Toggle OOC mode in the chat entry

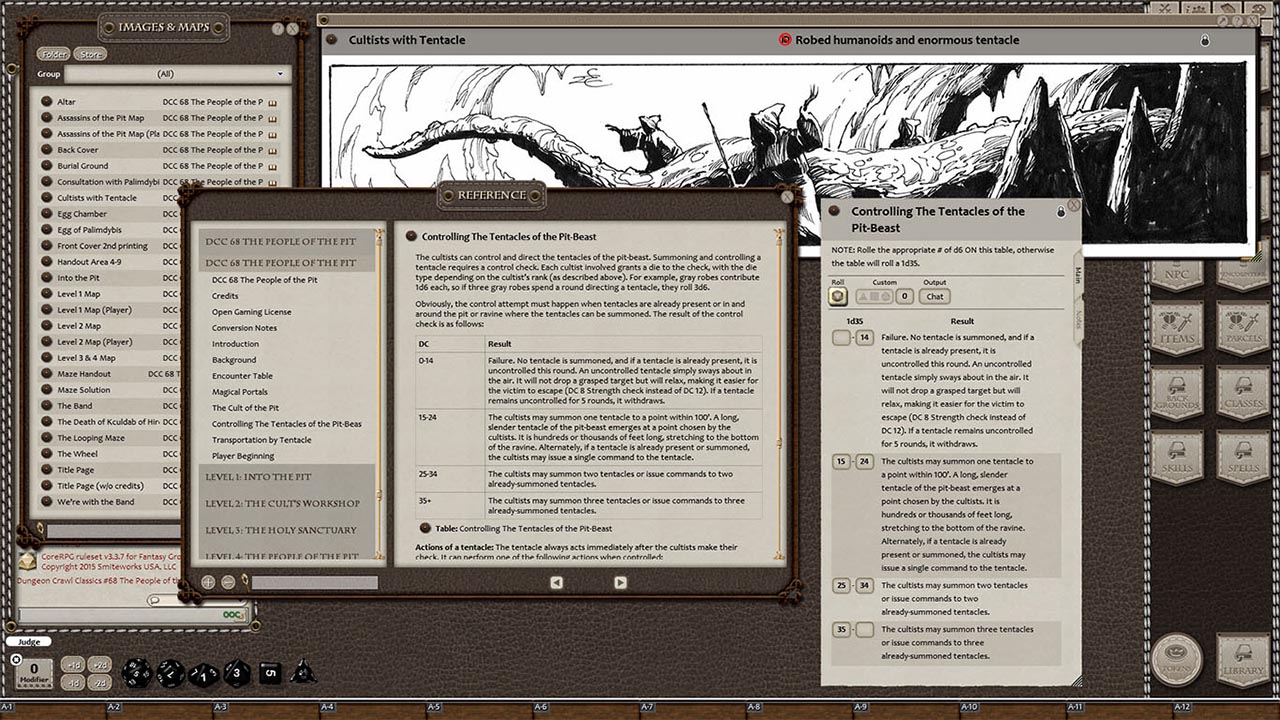[x=232, y=615]
